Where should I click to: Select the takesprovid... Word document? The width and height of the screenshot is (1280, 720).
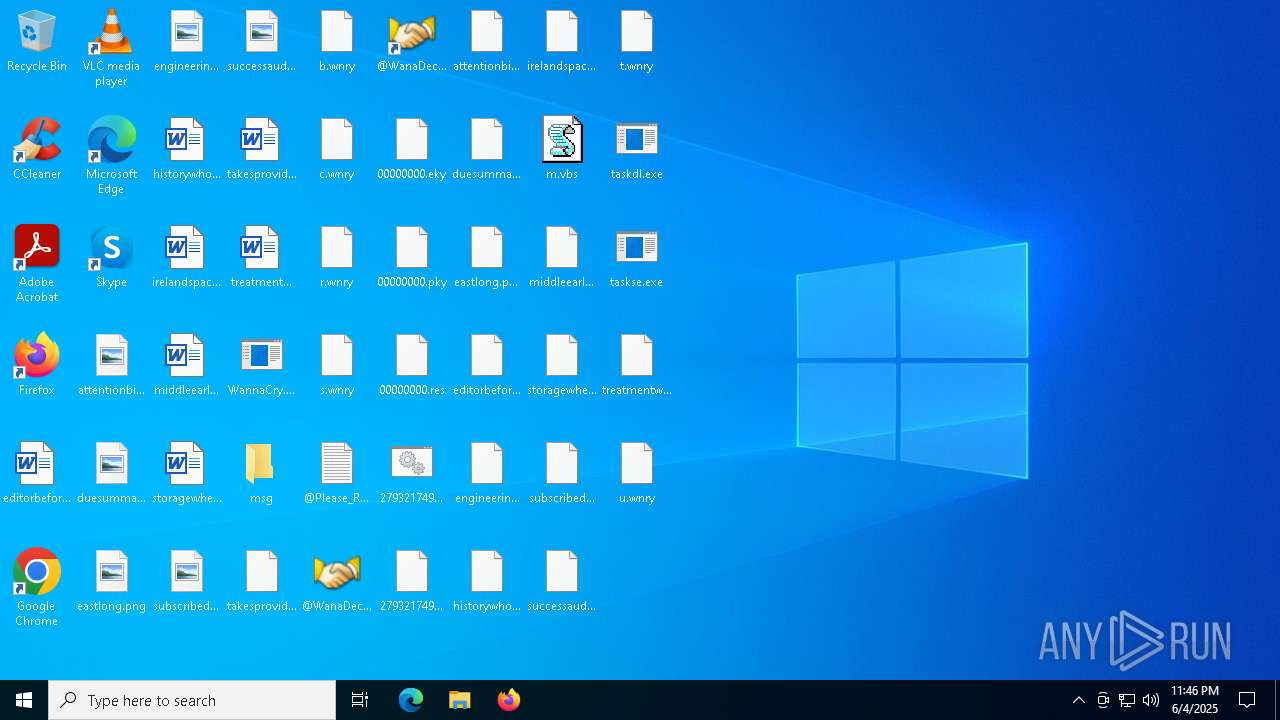[262, 150]
